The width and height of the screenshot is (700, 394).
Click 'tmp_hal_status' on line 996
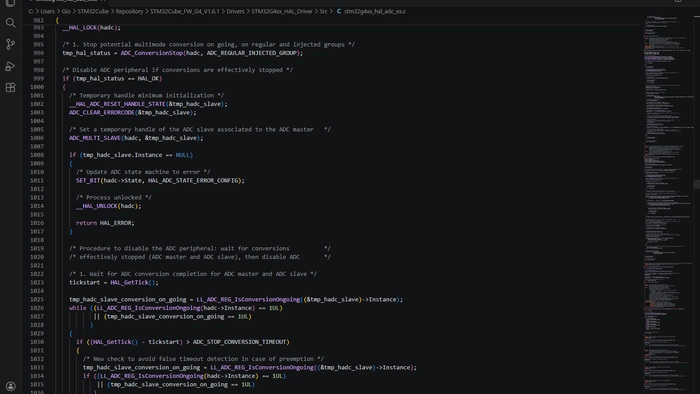click(x=86, y=53)
